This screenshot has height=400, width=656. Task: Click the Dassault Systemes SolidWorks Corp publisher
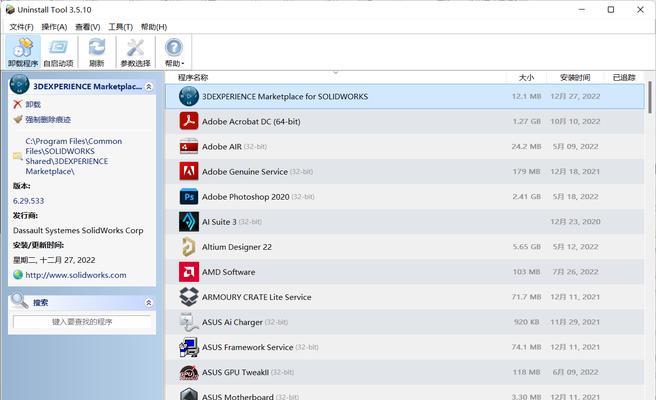coord(78,231)
